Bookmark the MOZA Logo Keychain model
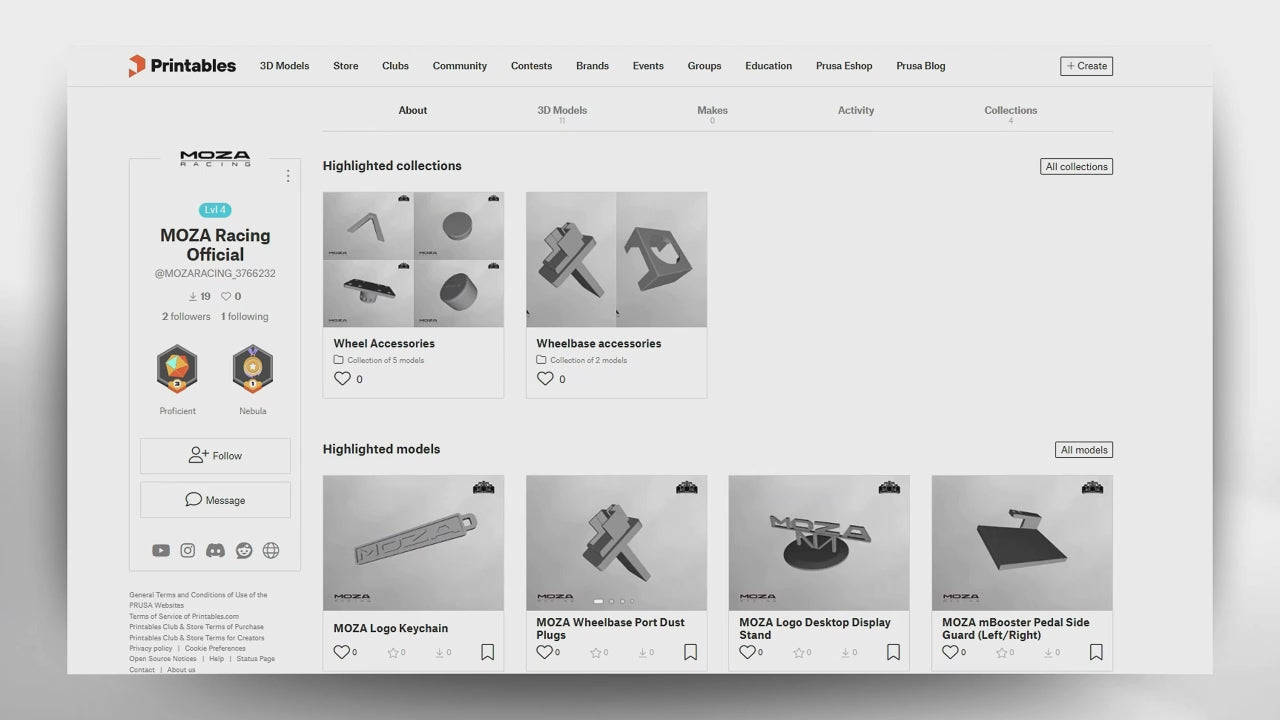This screenshot has height=720, width=1280. click(x=487, y=652)
